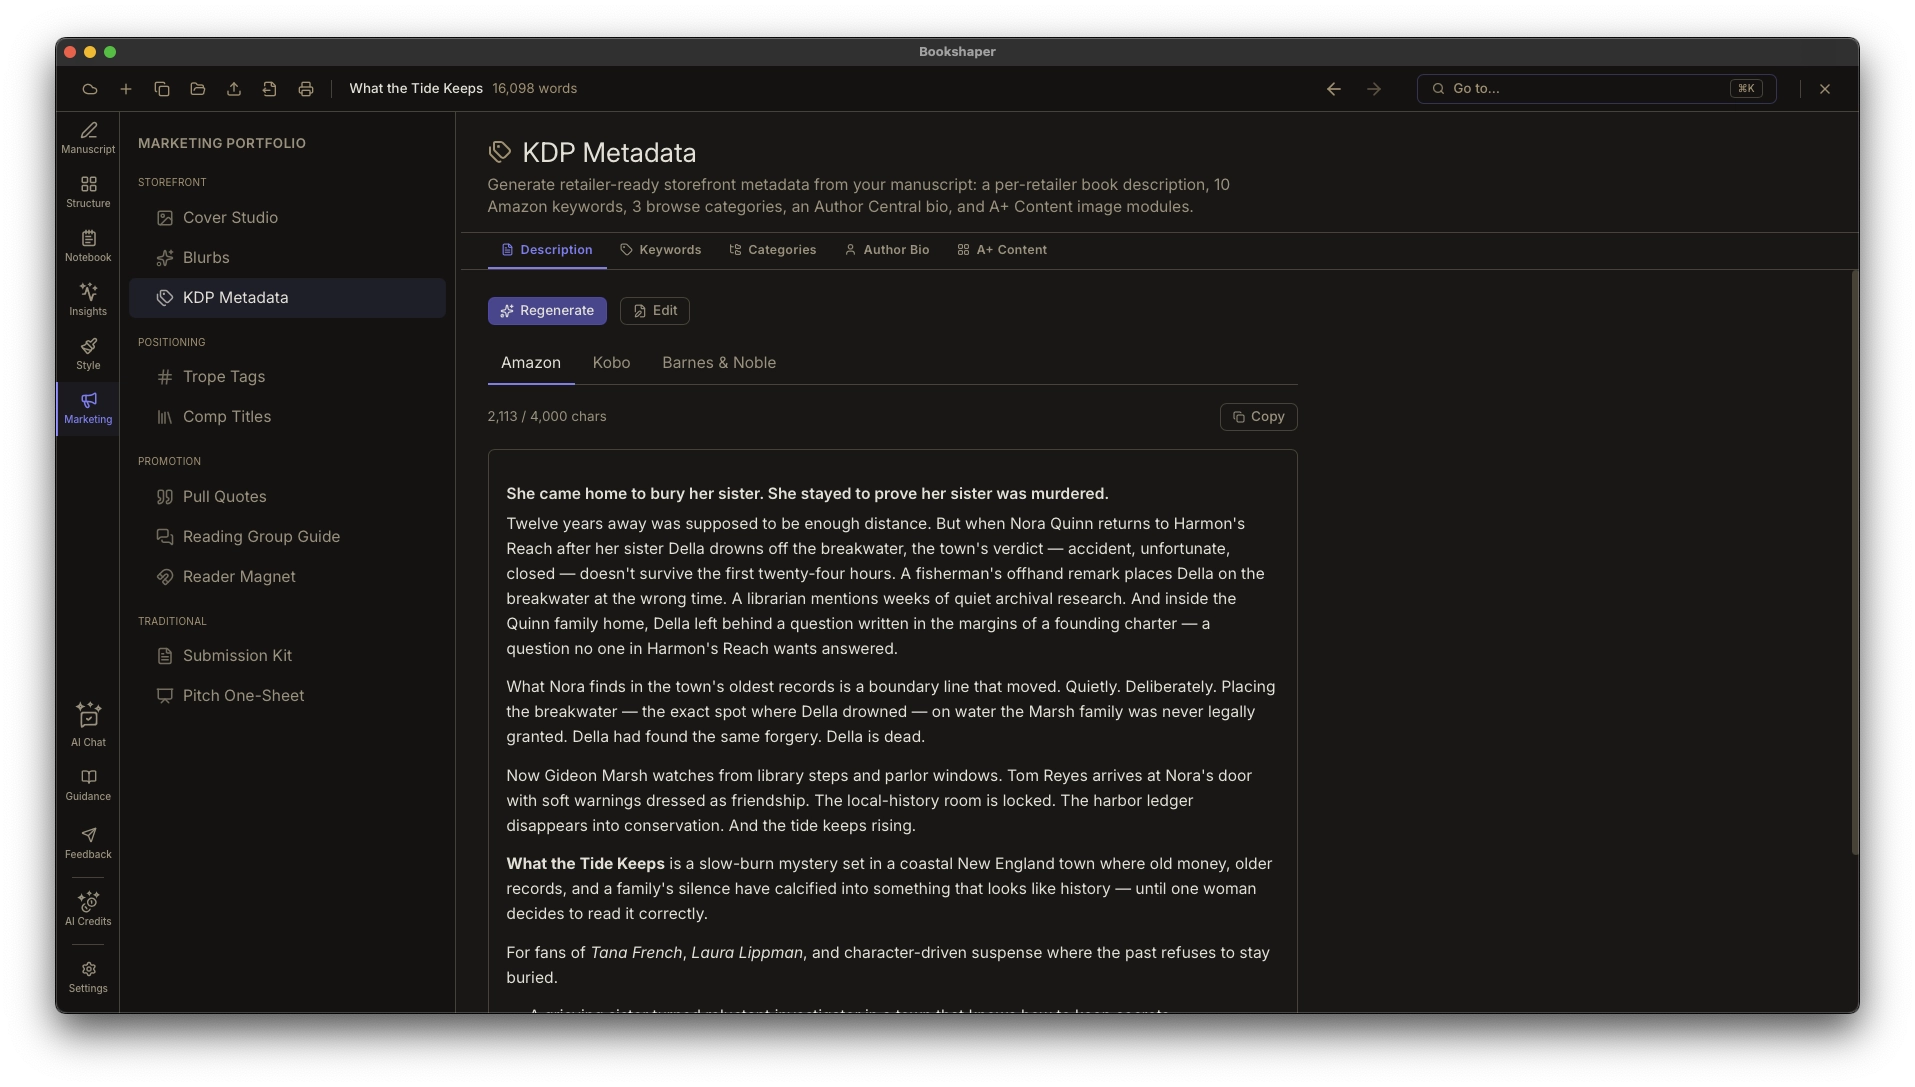Open the Style section in sidebar

coord(88,354)
